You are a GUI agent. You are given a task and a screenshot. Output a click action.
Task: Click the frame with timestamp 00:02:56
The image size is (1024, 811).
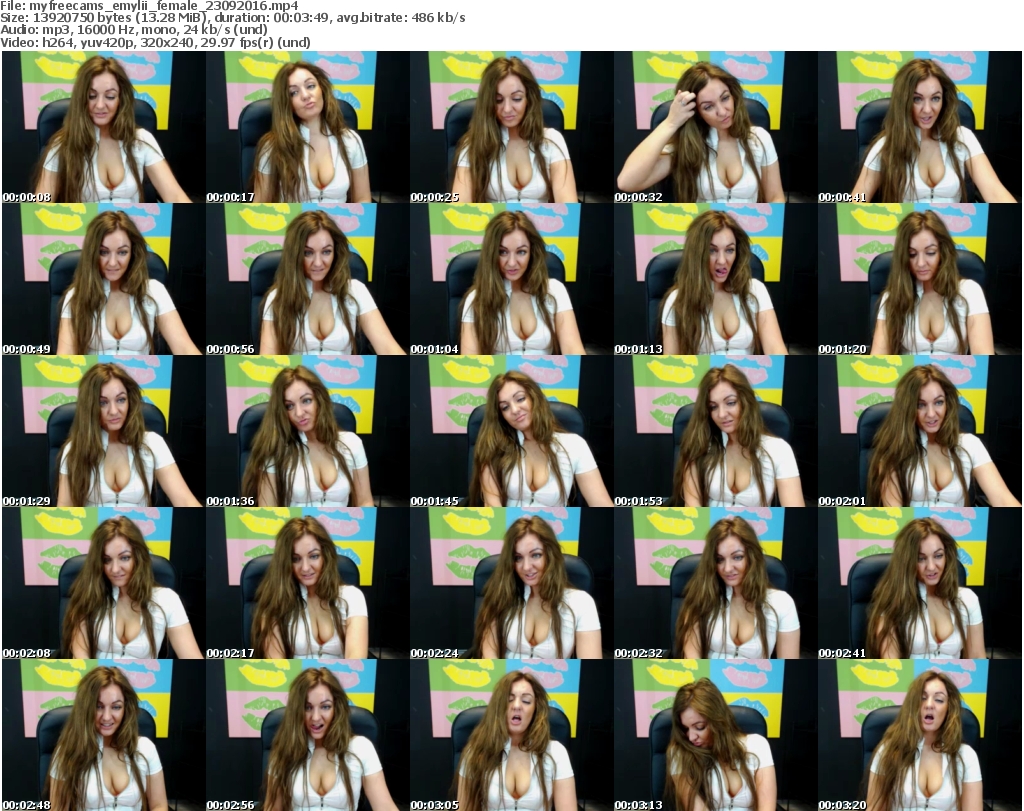pyautogui.click(x=308, y=735)
